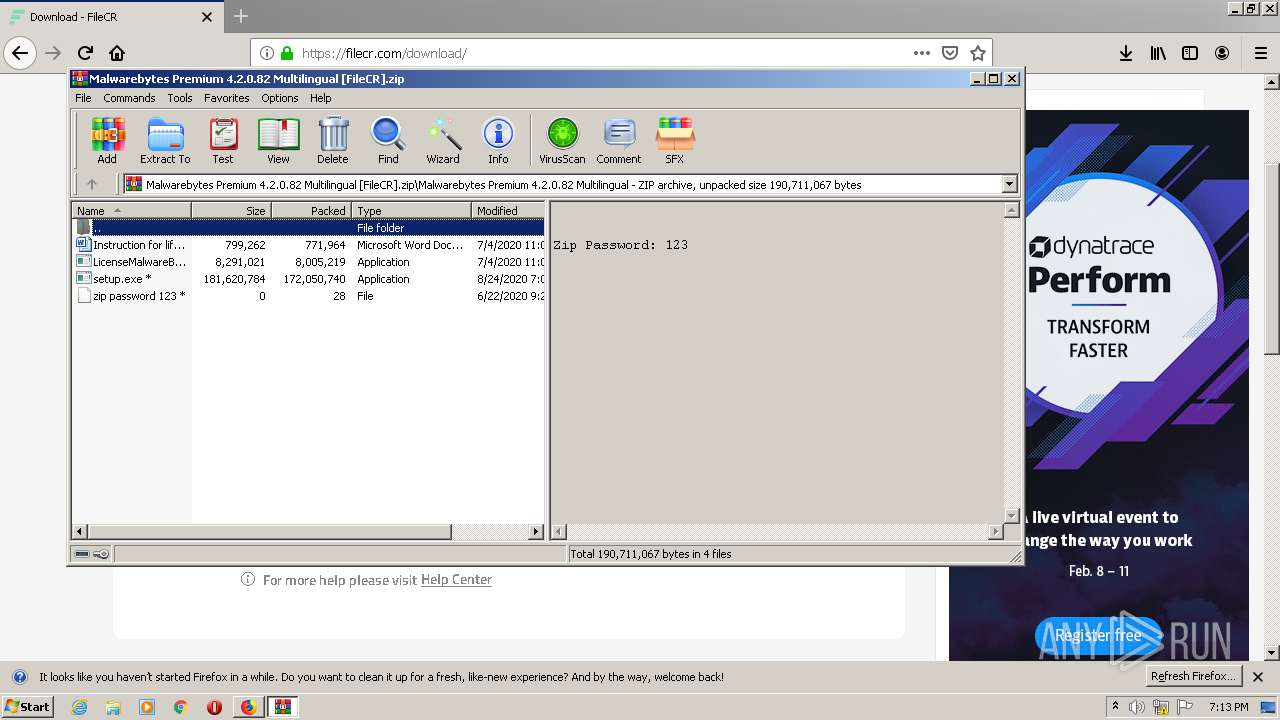The width and height of the screenshot is (1280, 720).
Task: Click the Refresh Firefox button
Action: 1194,676
